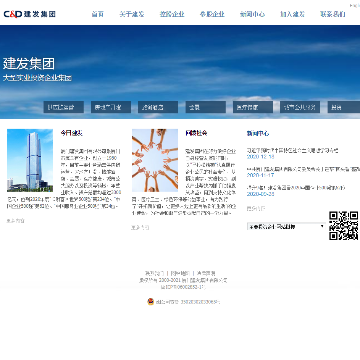Click the hands-in-circle thumbnail
Screen dimensions: 360x360
tap(155, 160)
